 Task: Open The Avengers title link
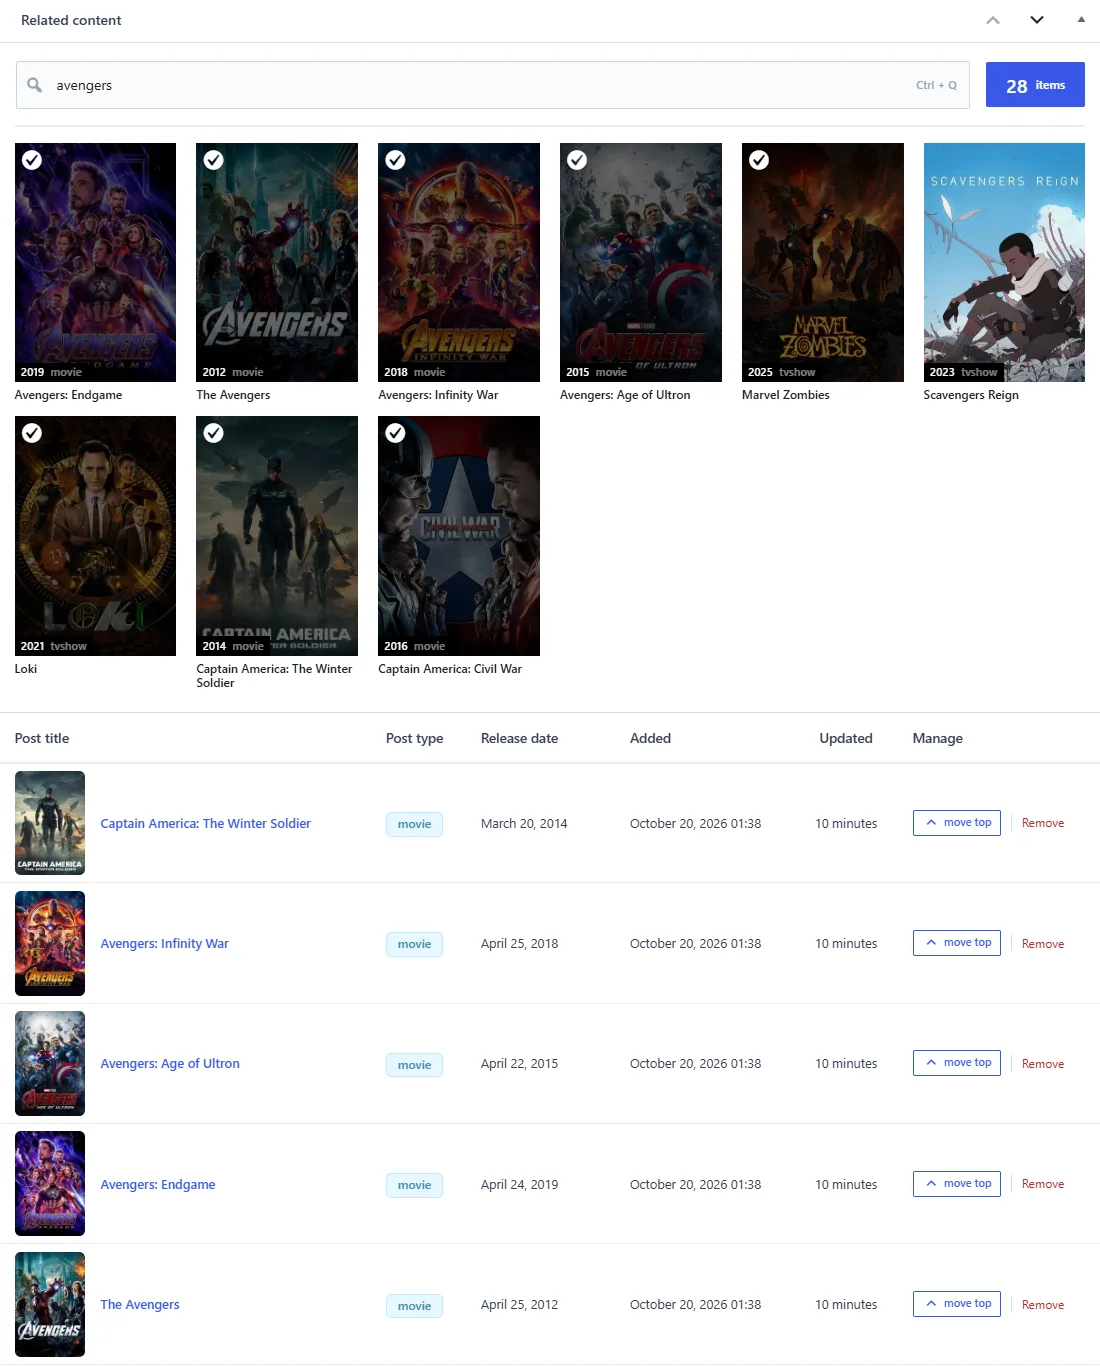[140, 1304]
